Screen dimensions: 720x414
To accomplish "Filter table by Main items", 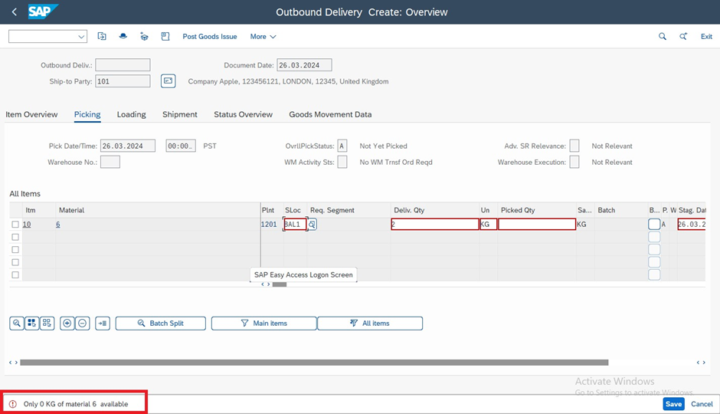I will [x=264, y=323].
